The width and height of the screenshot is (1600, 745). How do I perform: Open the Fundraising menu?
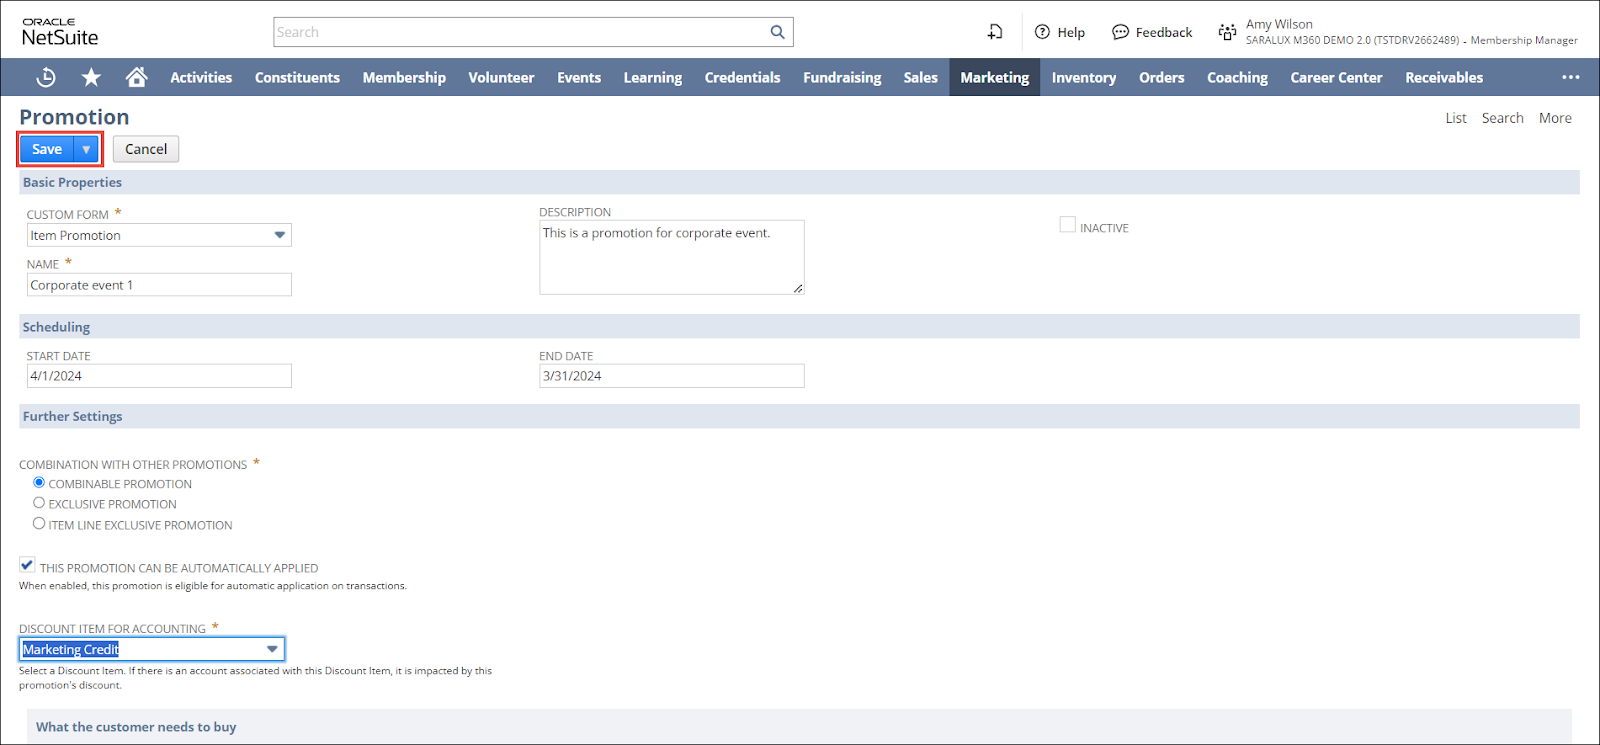pyautogui.click(x=842, y=77)
